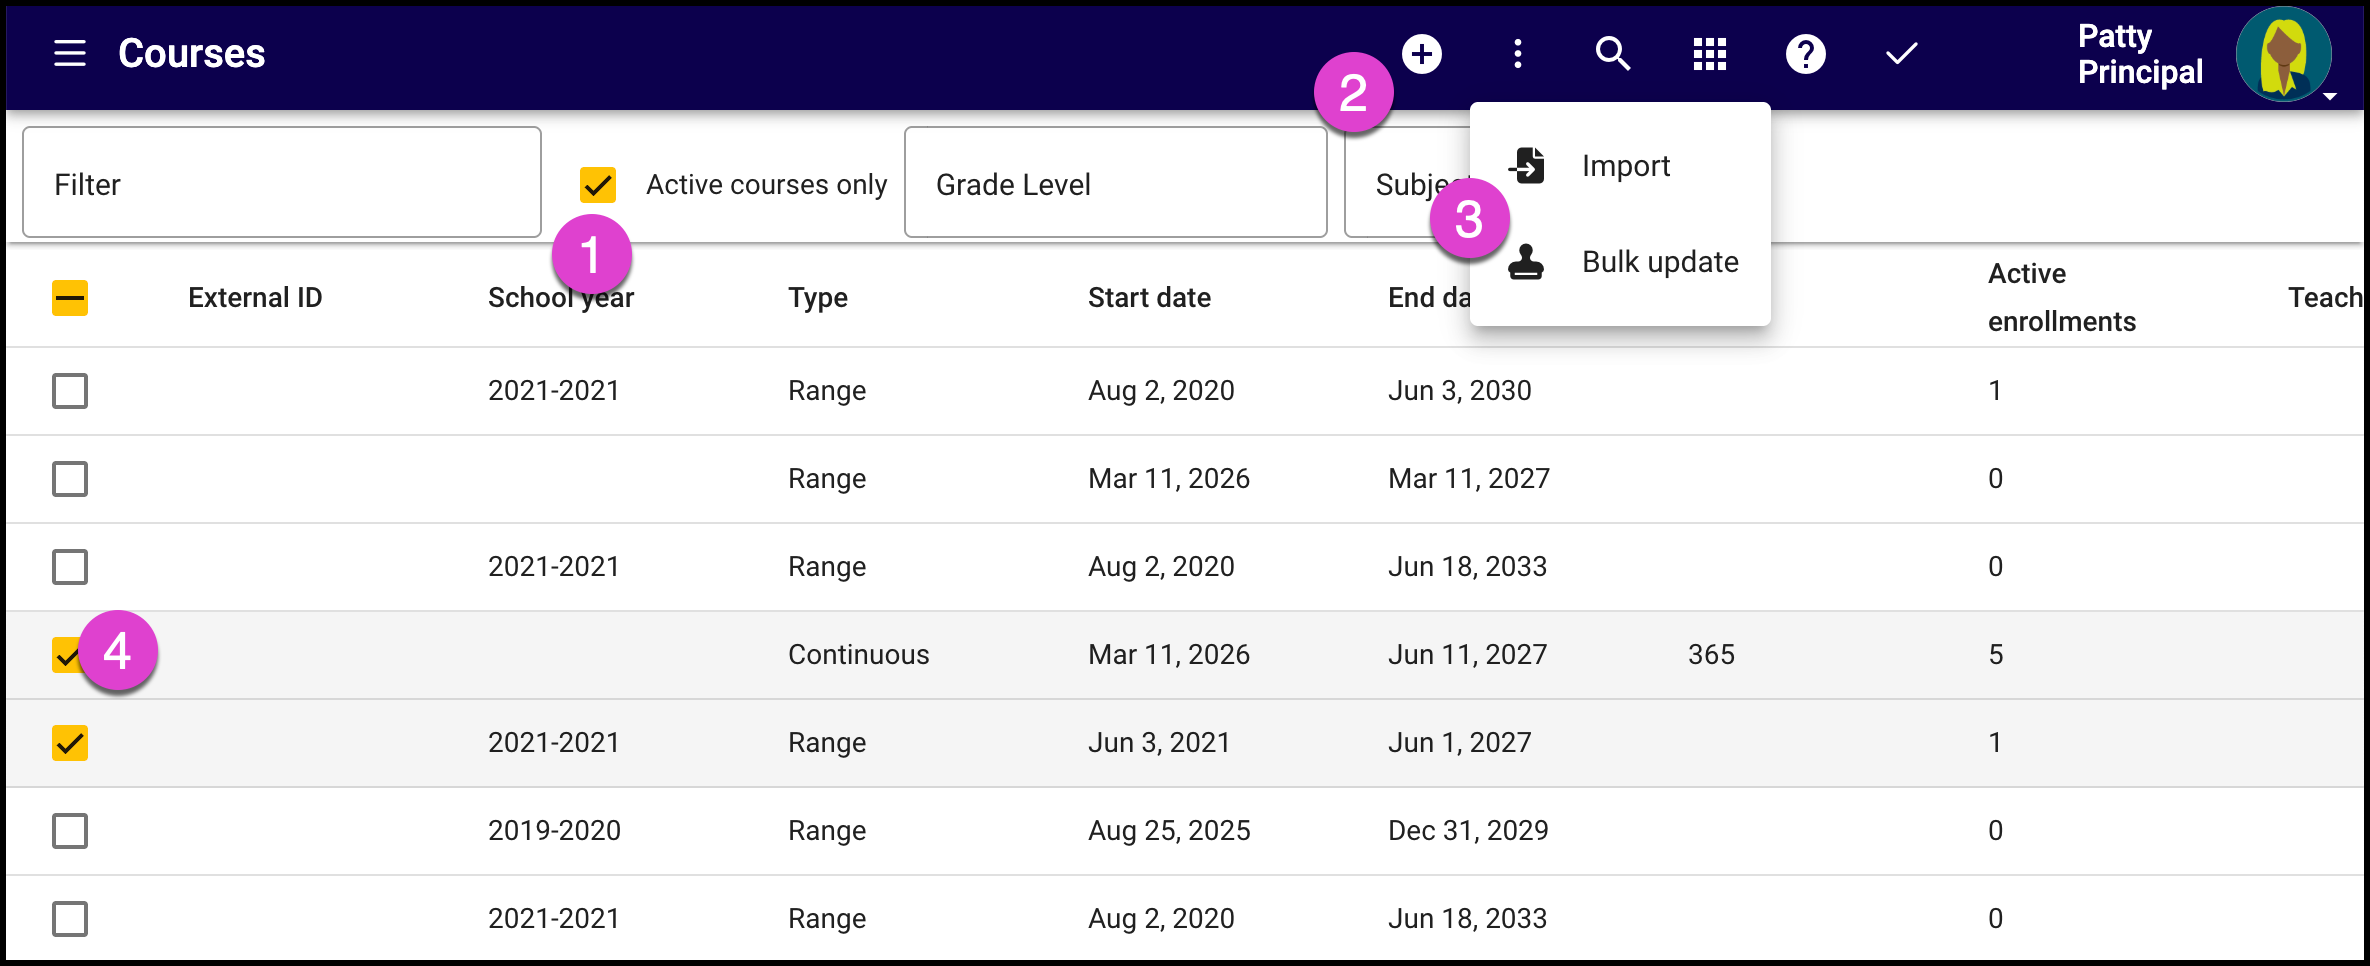2370x966 pixels.
Task: Open the three-dot more options menu
Action: pyautogui.click(x=1517, y=54)
